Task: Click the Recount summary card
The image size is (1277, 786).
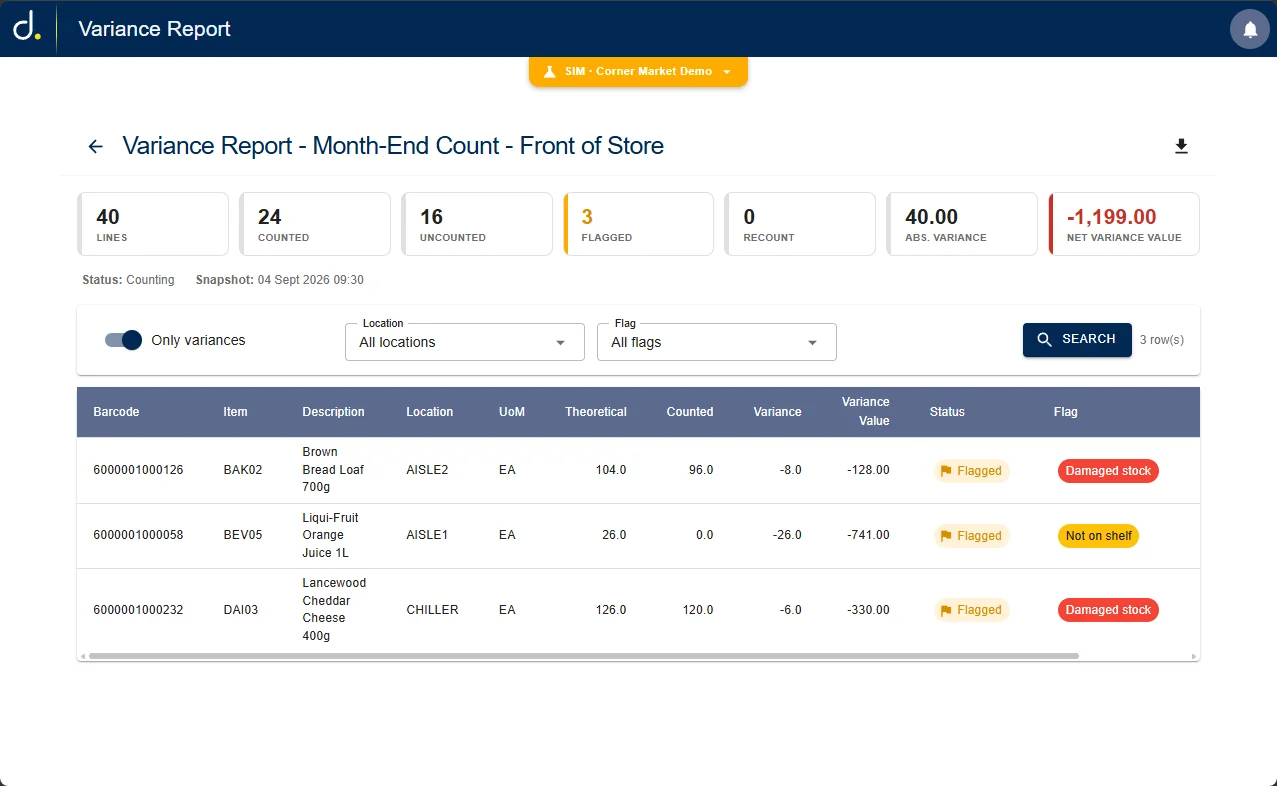Action: coord(800,224)
